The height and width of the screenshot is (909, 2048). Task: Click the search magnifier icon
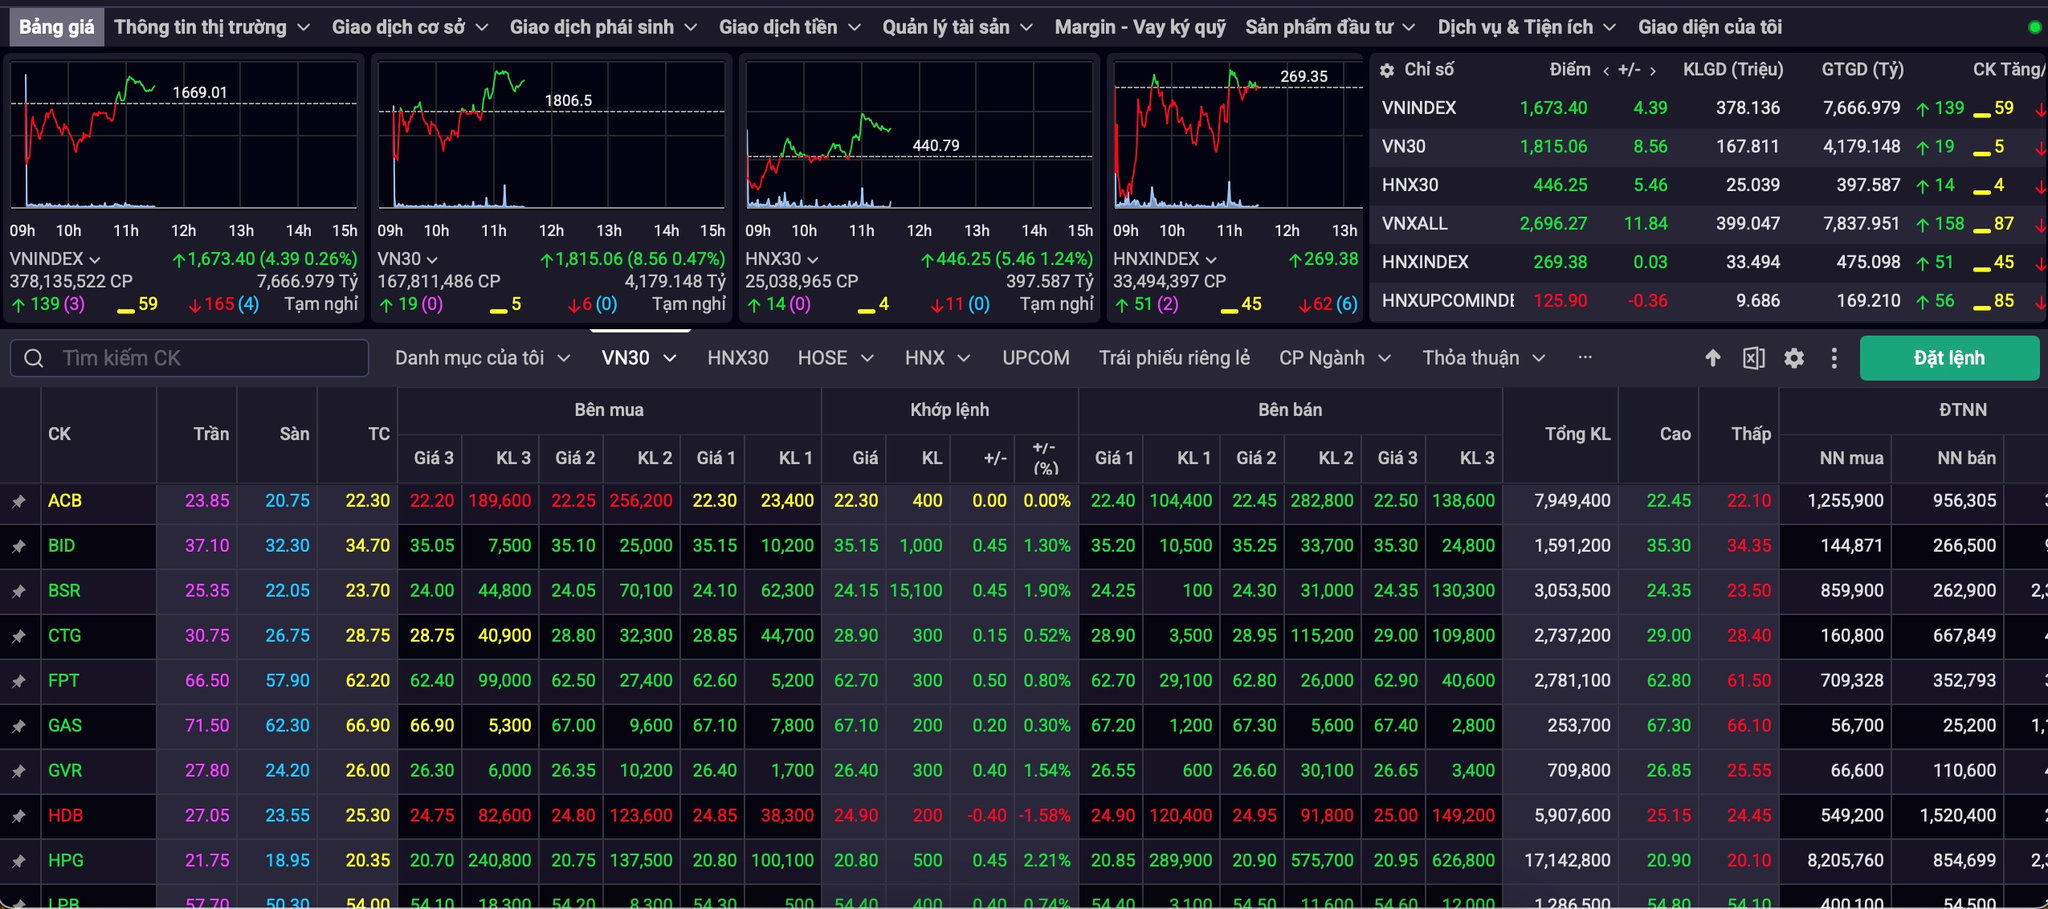34,358
